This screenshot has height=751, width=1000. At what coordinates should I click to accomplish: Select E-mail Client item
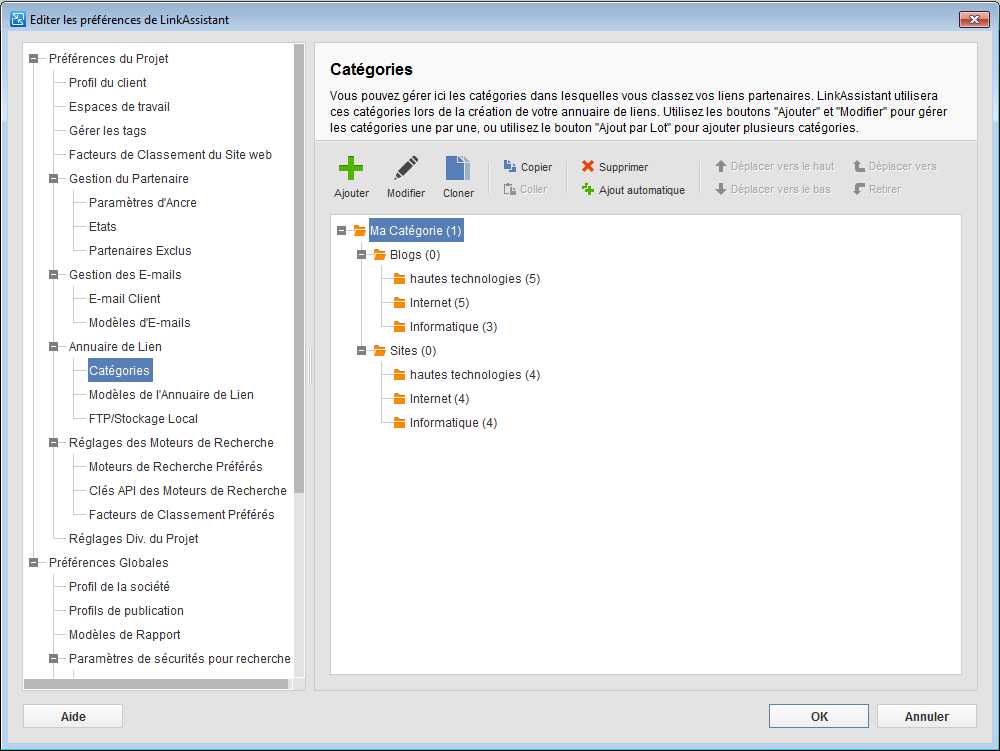coord(124,298)
